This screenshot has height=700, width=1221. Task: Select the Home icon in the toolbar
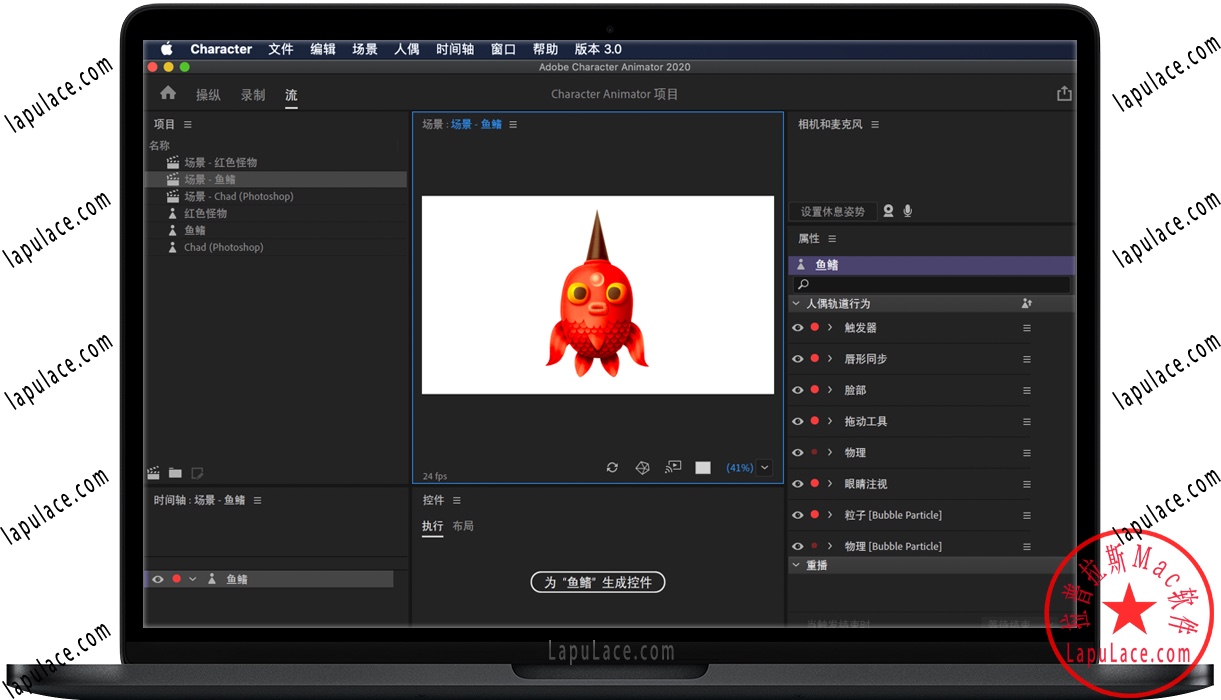point(167,92)
